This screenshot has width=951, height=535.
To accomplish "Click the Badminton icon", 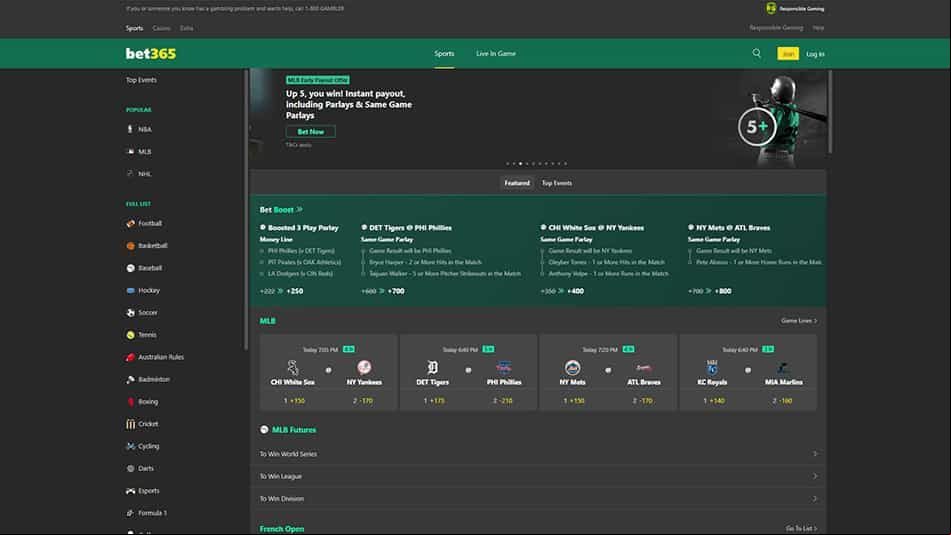I will [130, 380].
